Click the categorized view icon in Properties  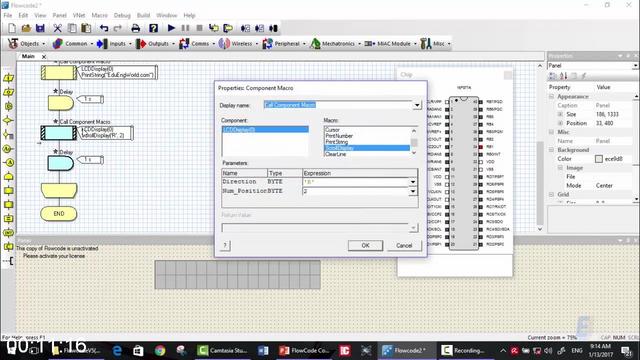coord(553,76)
